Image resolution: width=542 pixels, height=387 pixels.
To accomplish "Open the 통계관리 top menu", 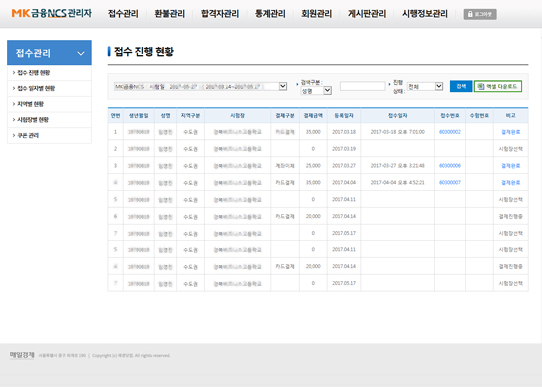I will [270, 14].
